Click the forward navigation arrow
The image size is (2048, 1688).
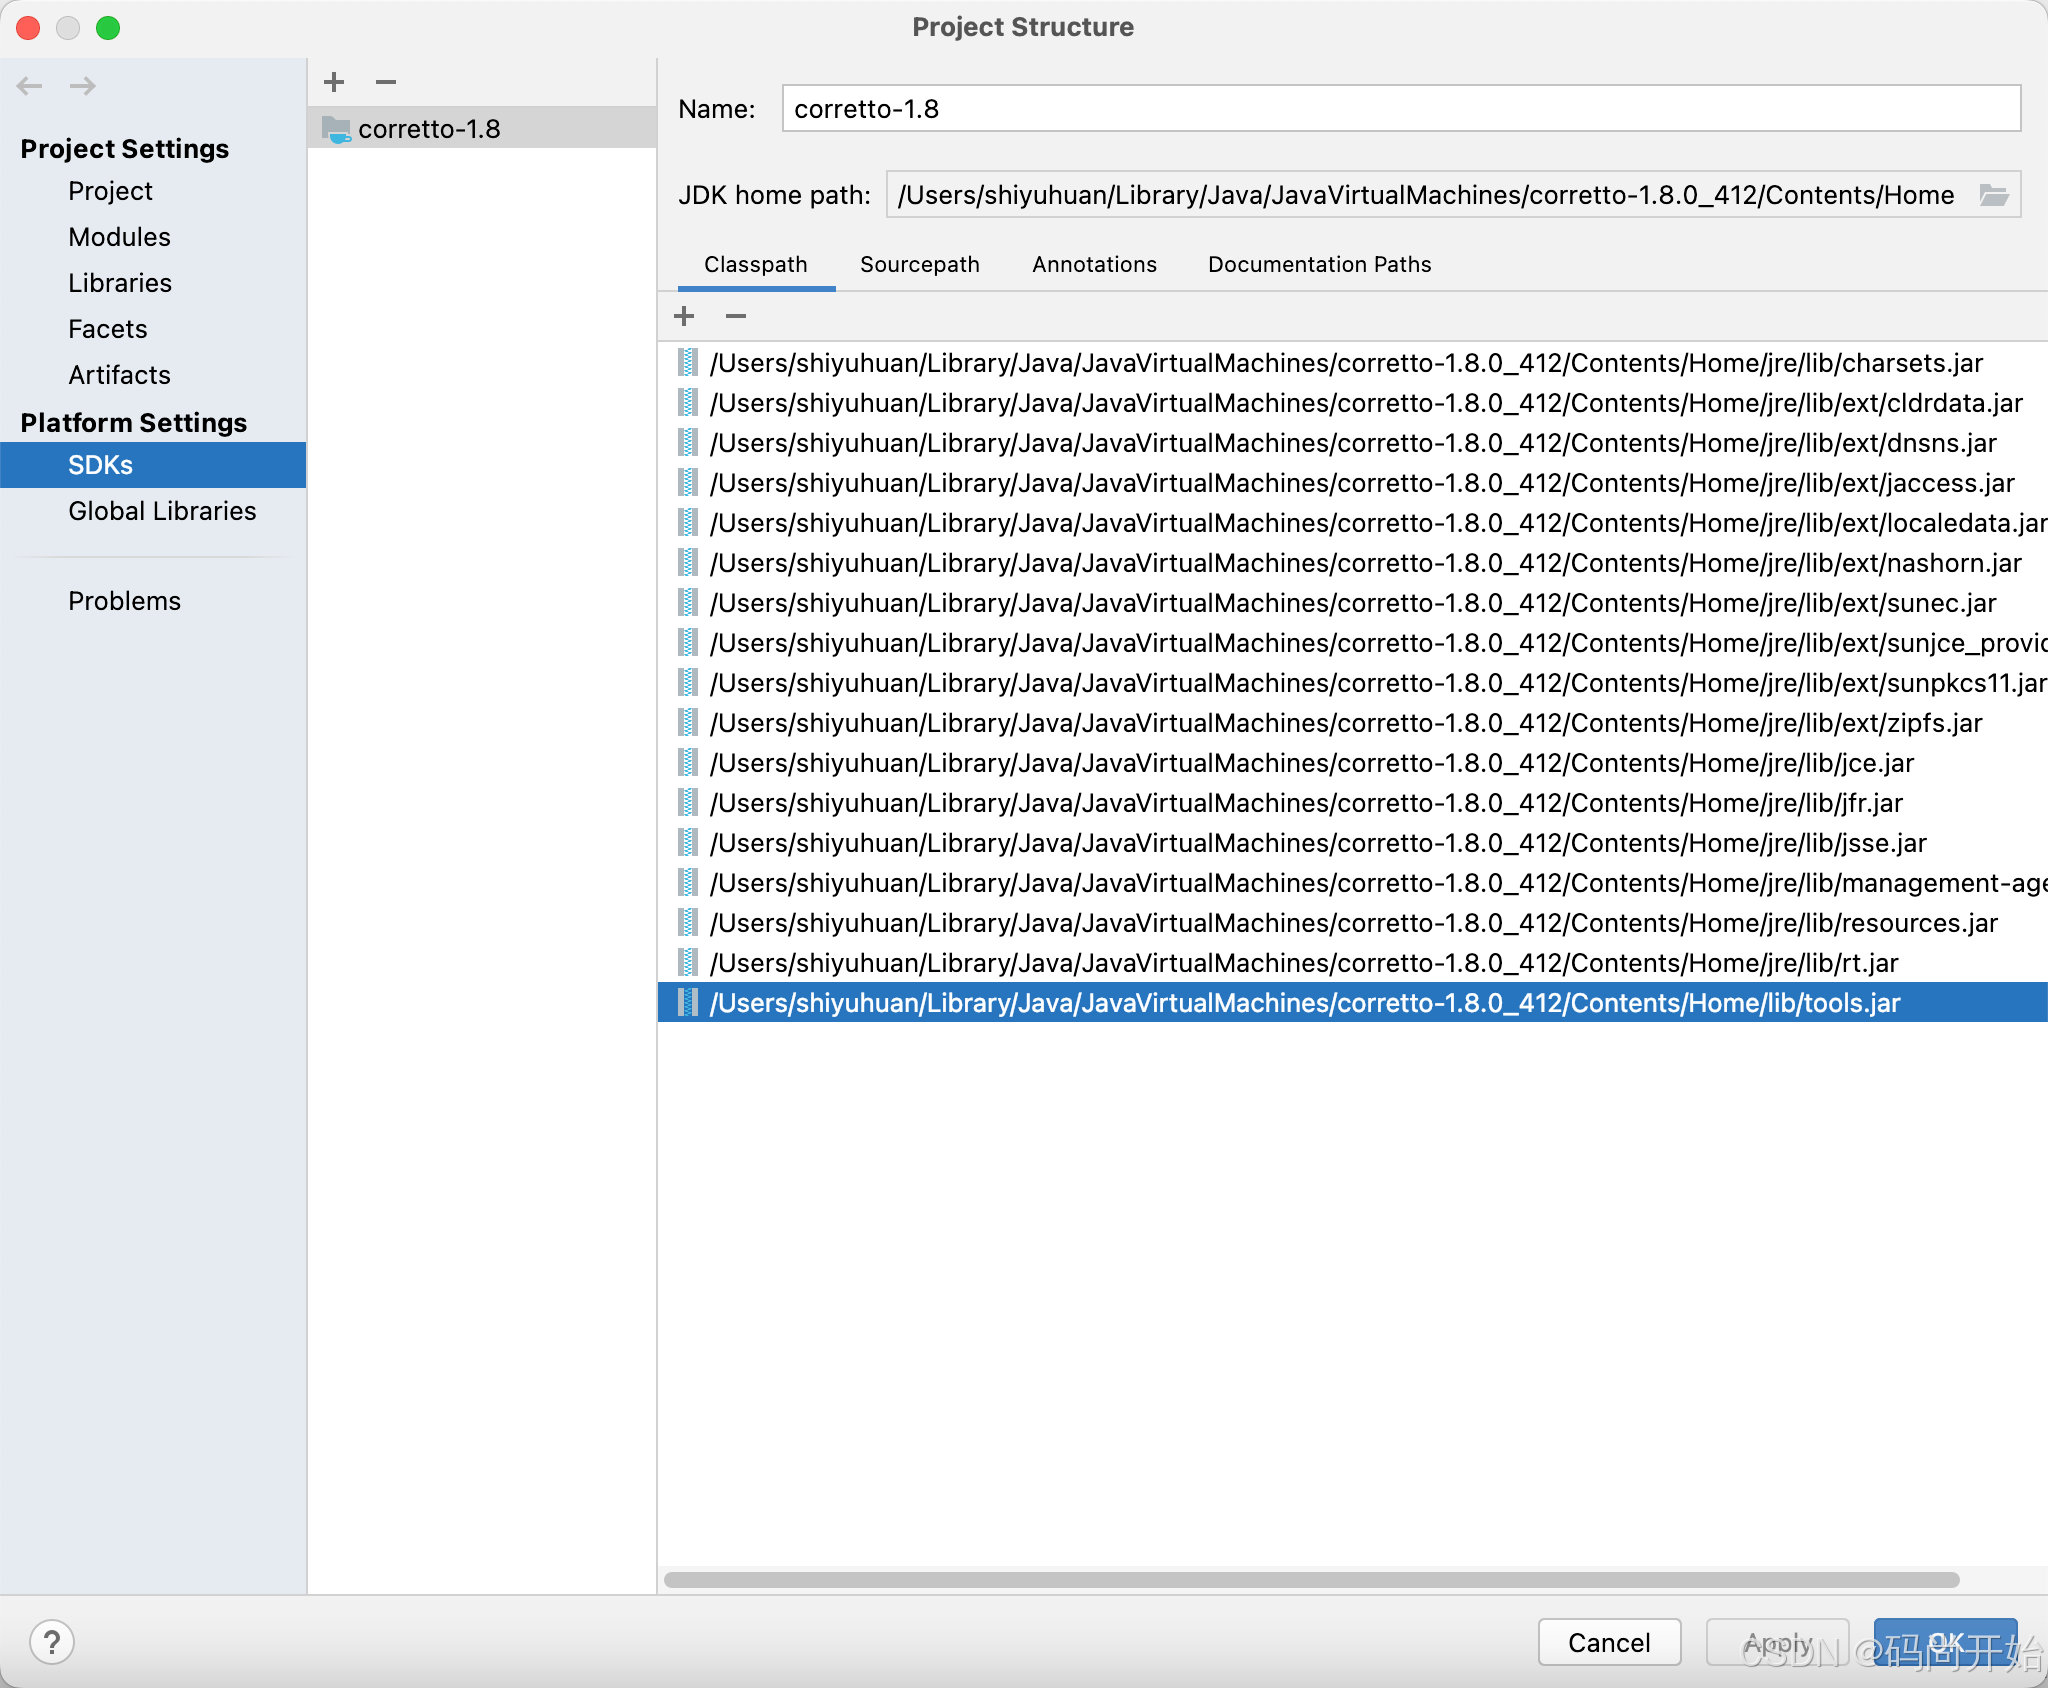pyautogui.click(x=83, y=86)
